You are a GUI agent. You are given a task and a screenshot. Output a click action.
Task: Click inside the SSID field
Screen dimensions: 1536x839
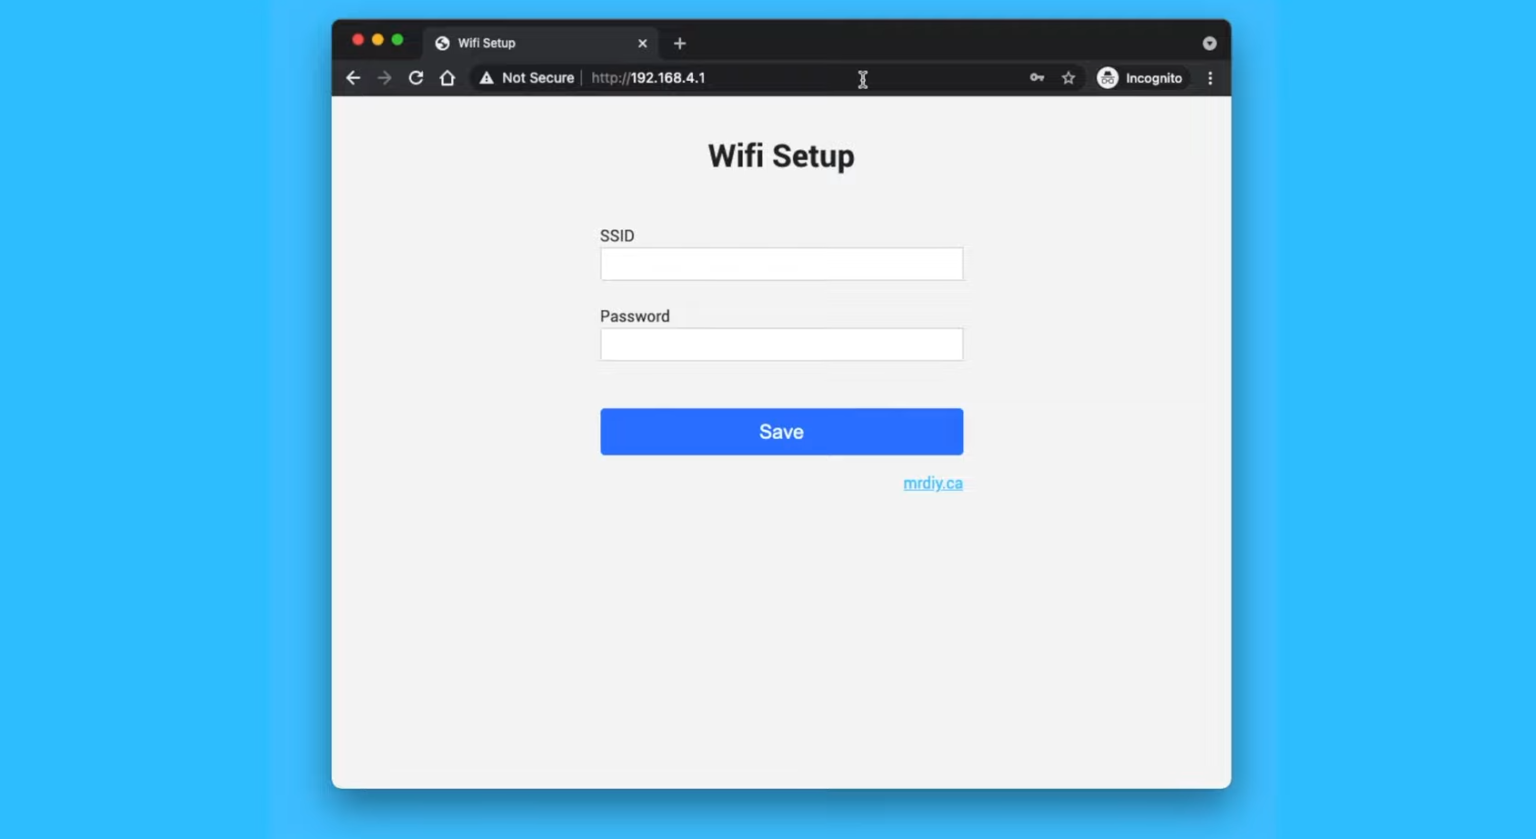[781, 263]
